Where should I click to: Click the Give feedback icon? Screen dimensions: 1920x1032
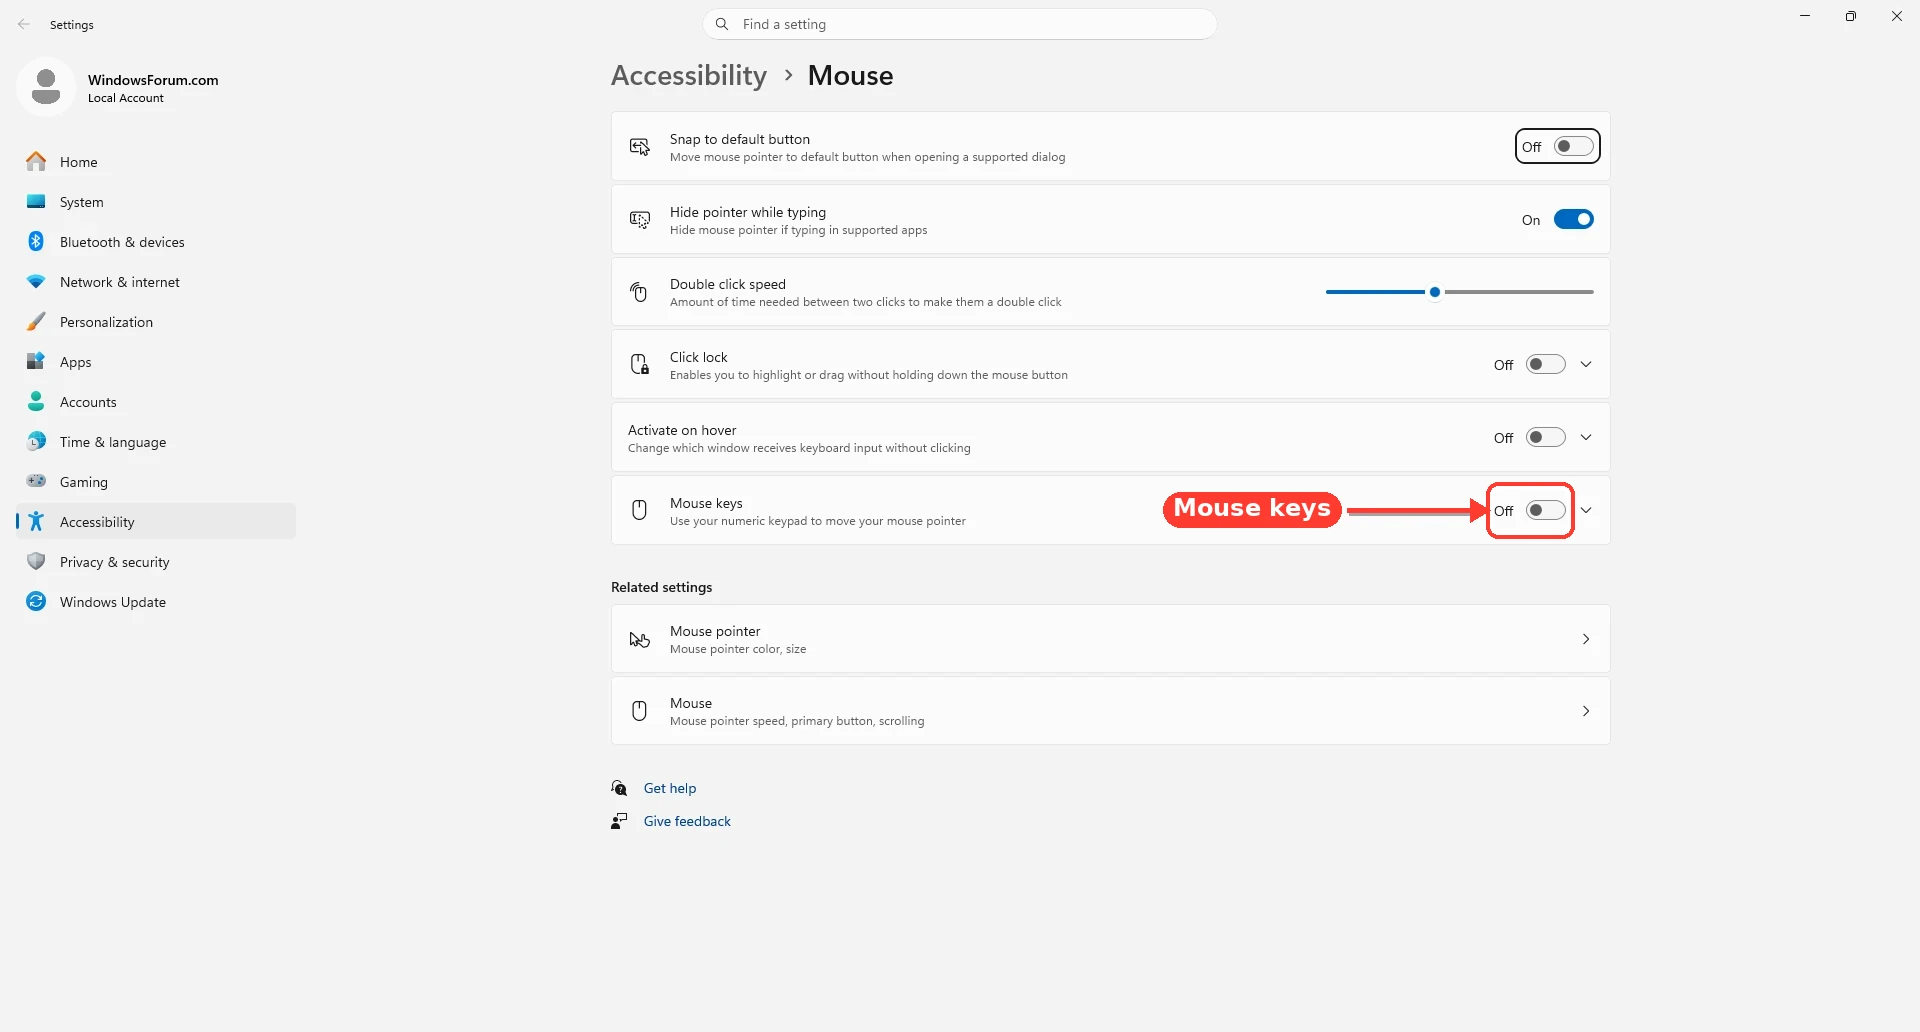(619, 821)
